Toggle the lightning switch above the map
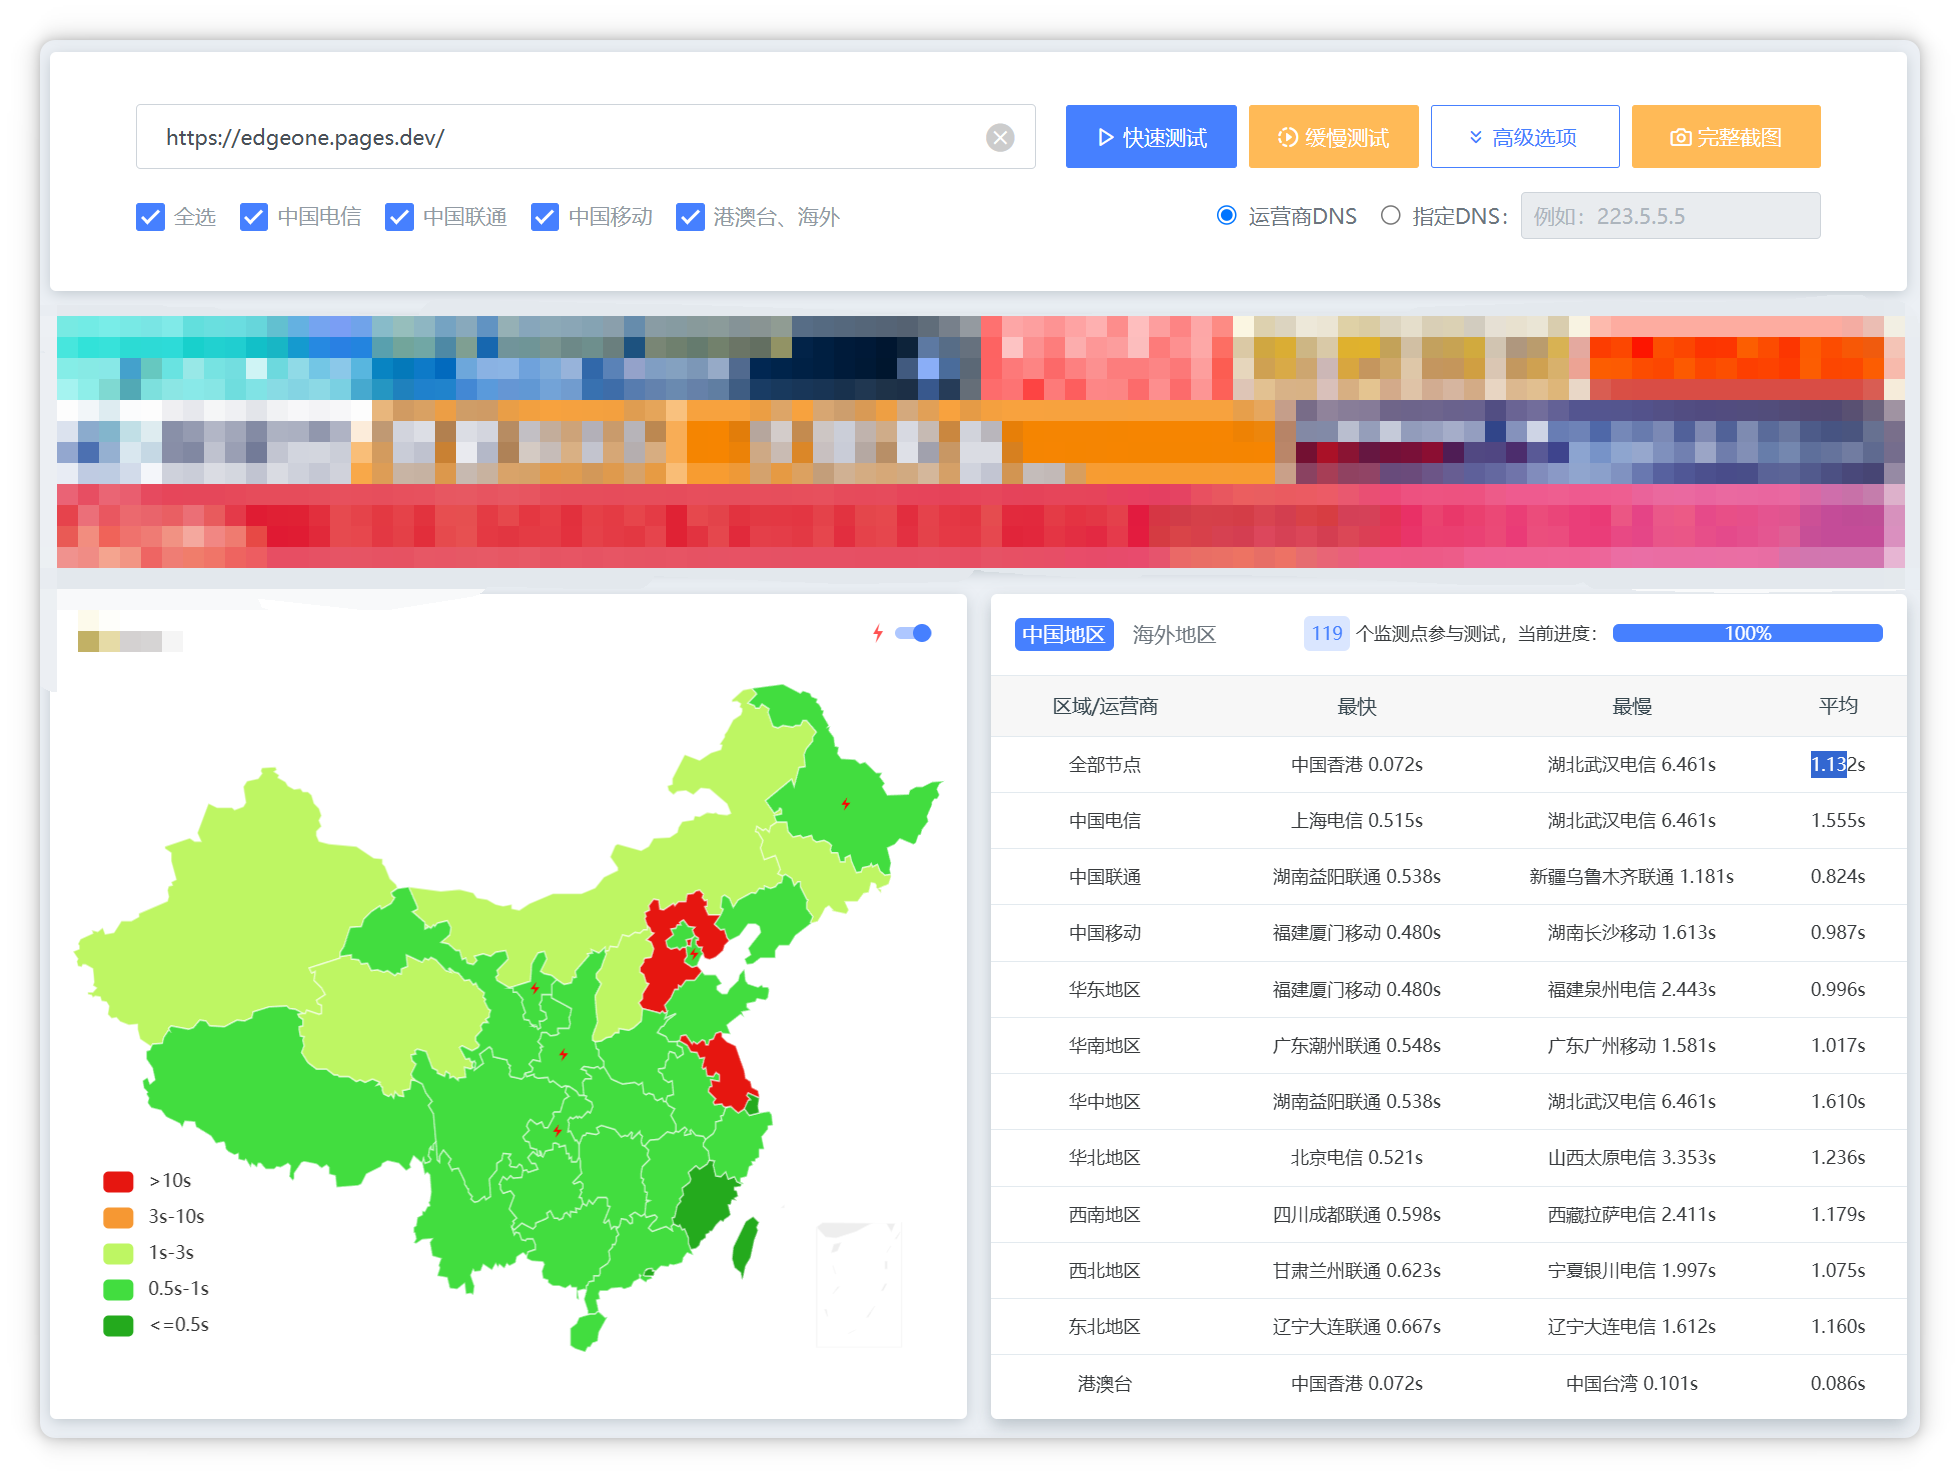Viewport: 1960px width, 1478px height. click(x=913, y=633)
